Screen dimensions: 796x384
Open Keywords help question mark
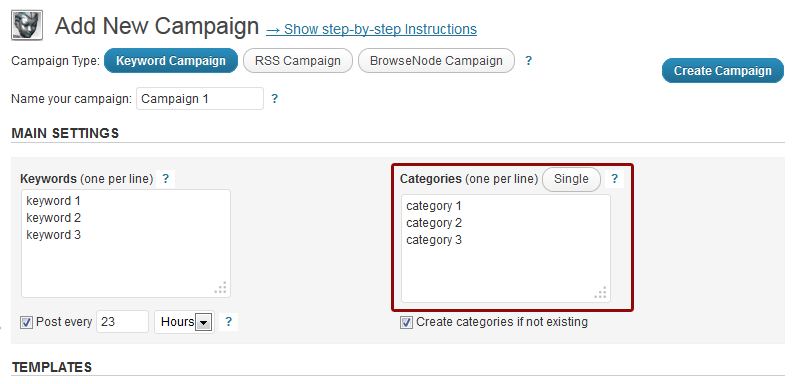click(x=165, y=179)
